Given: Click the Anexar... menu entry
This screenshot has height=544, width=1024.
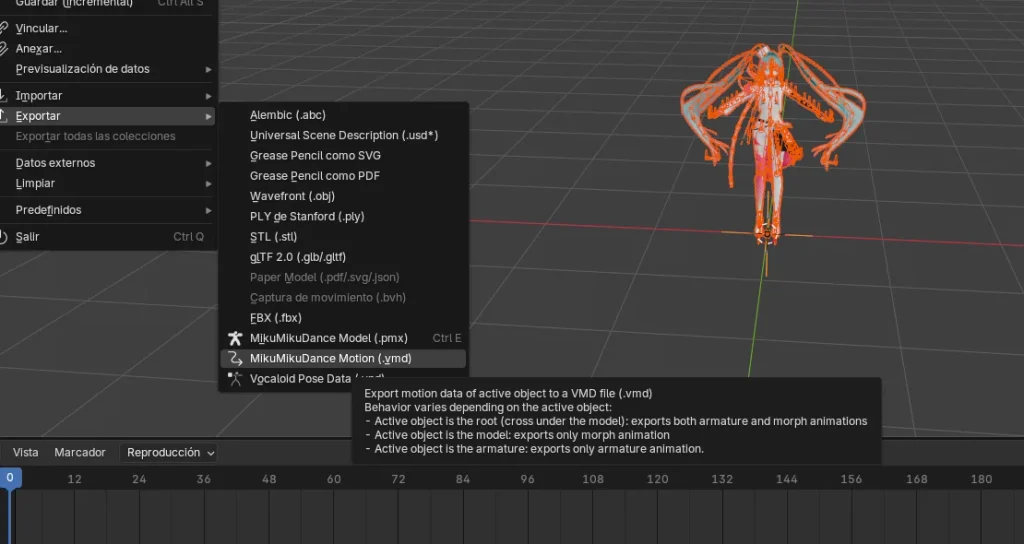Looking at the screenshot, I should pos(108,48).
